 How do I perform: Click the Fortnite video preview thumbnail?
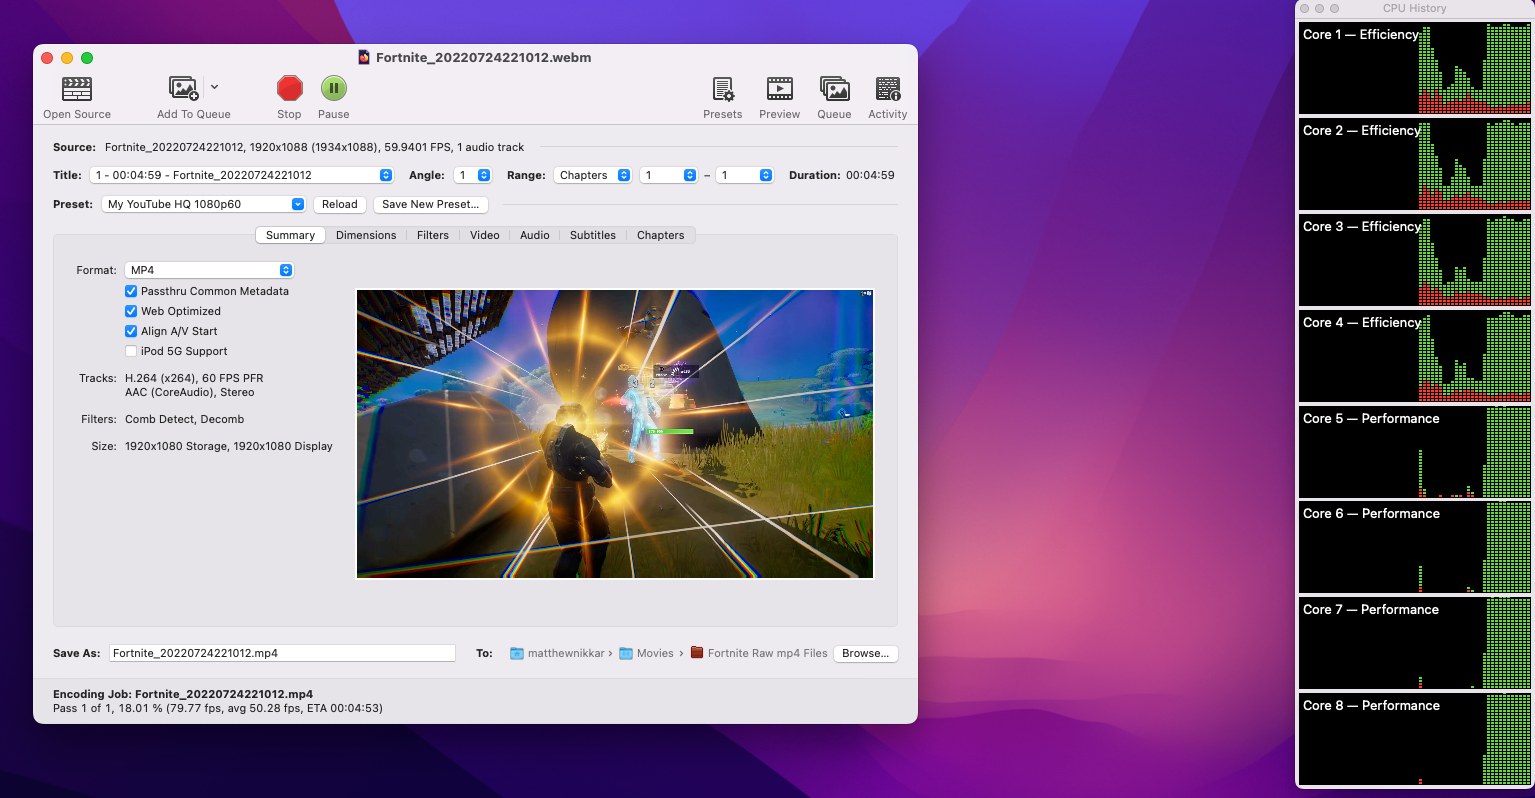point(615,434)
